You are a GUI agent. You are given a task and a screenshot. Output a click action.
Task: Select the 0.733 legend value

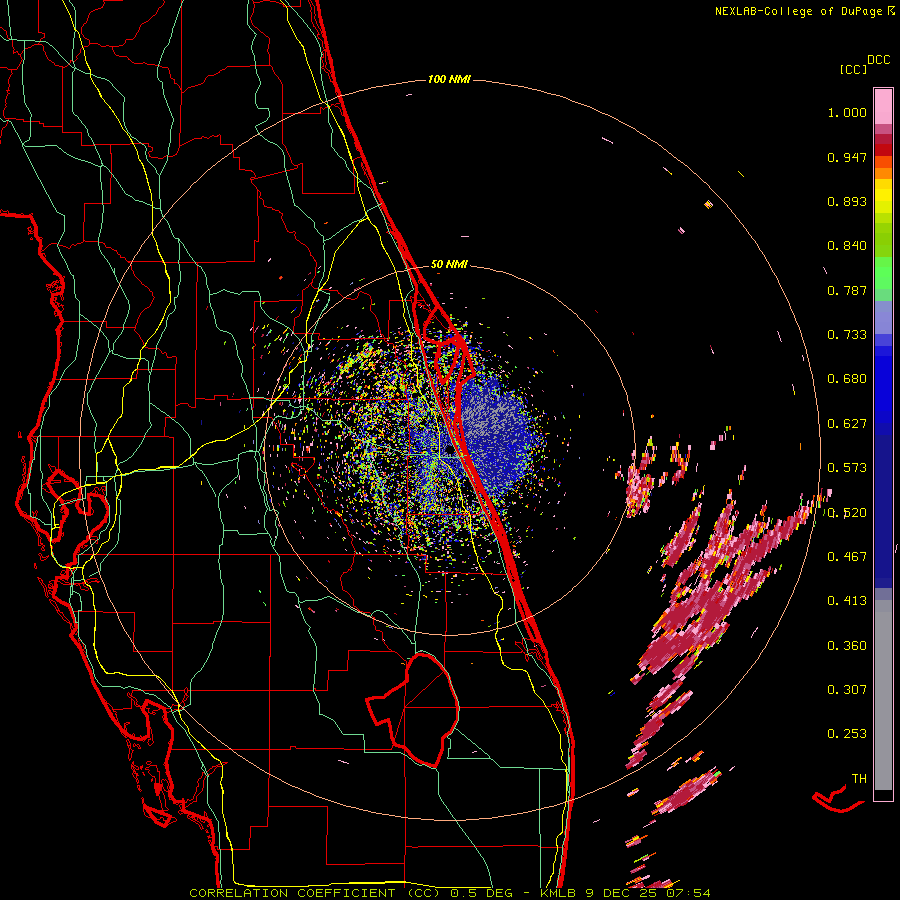[847, 335]
